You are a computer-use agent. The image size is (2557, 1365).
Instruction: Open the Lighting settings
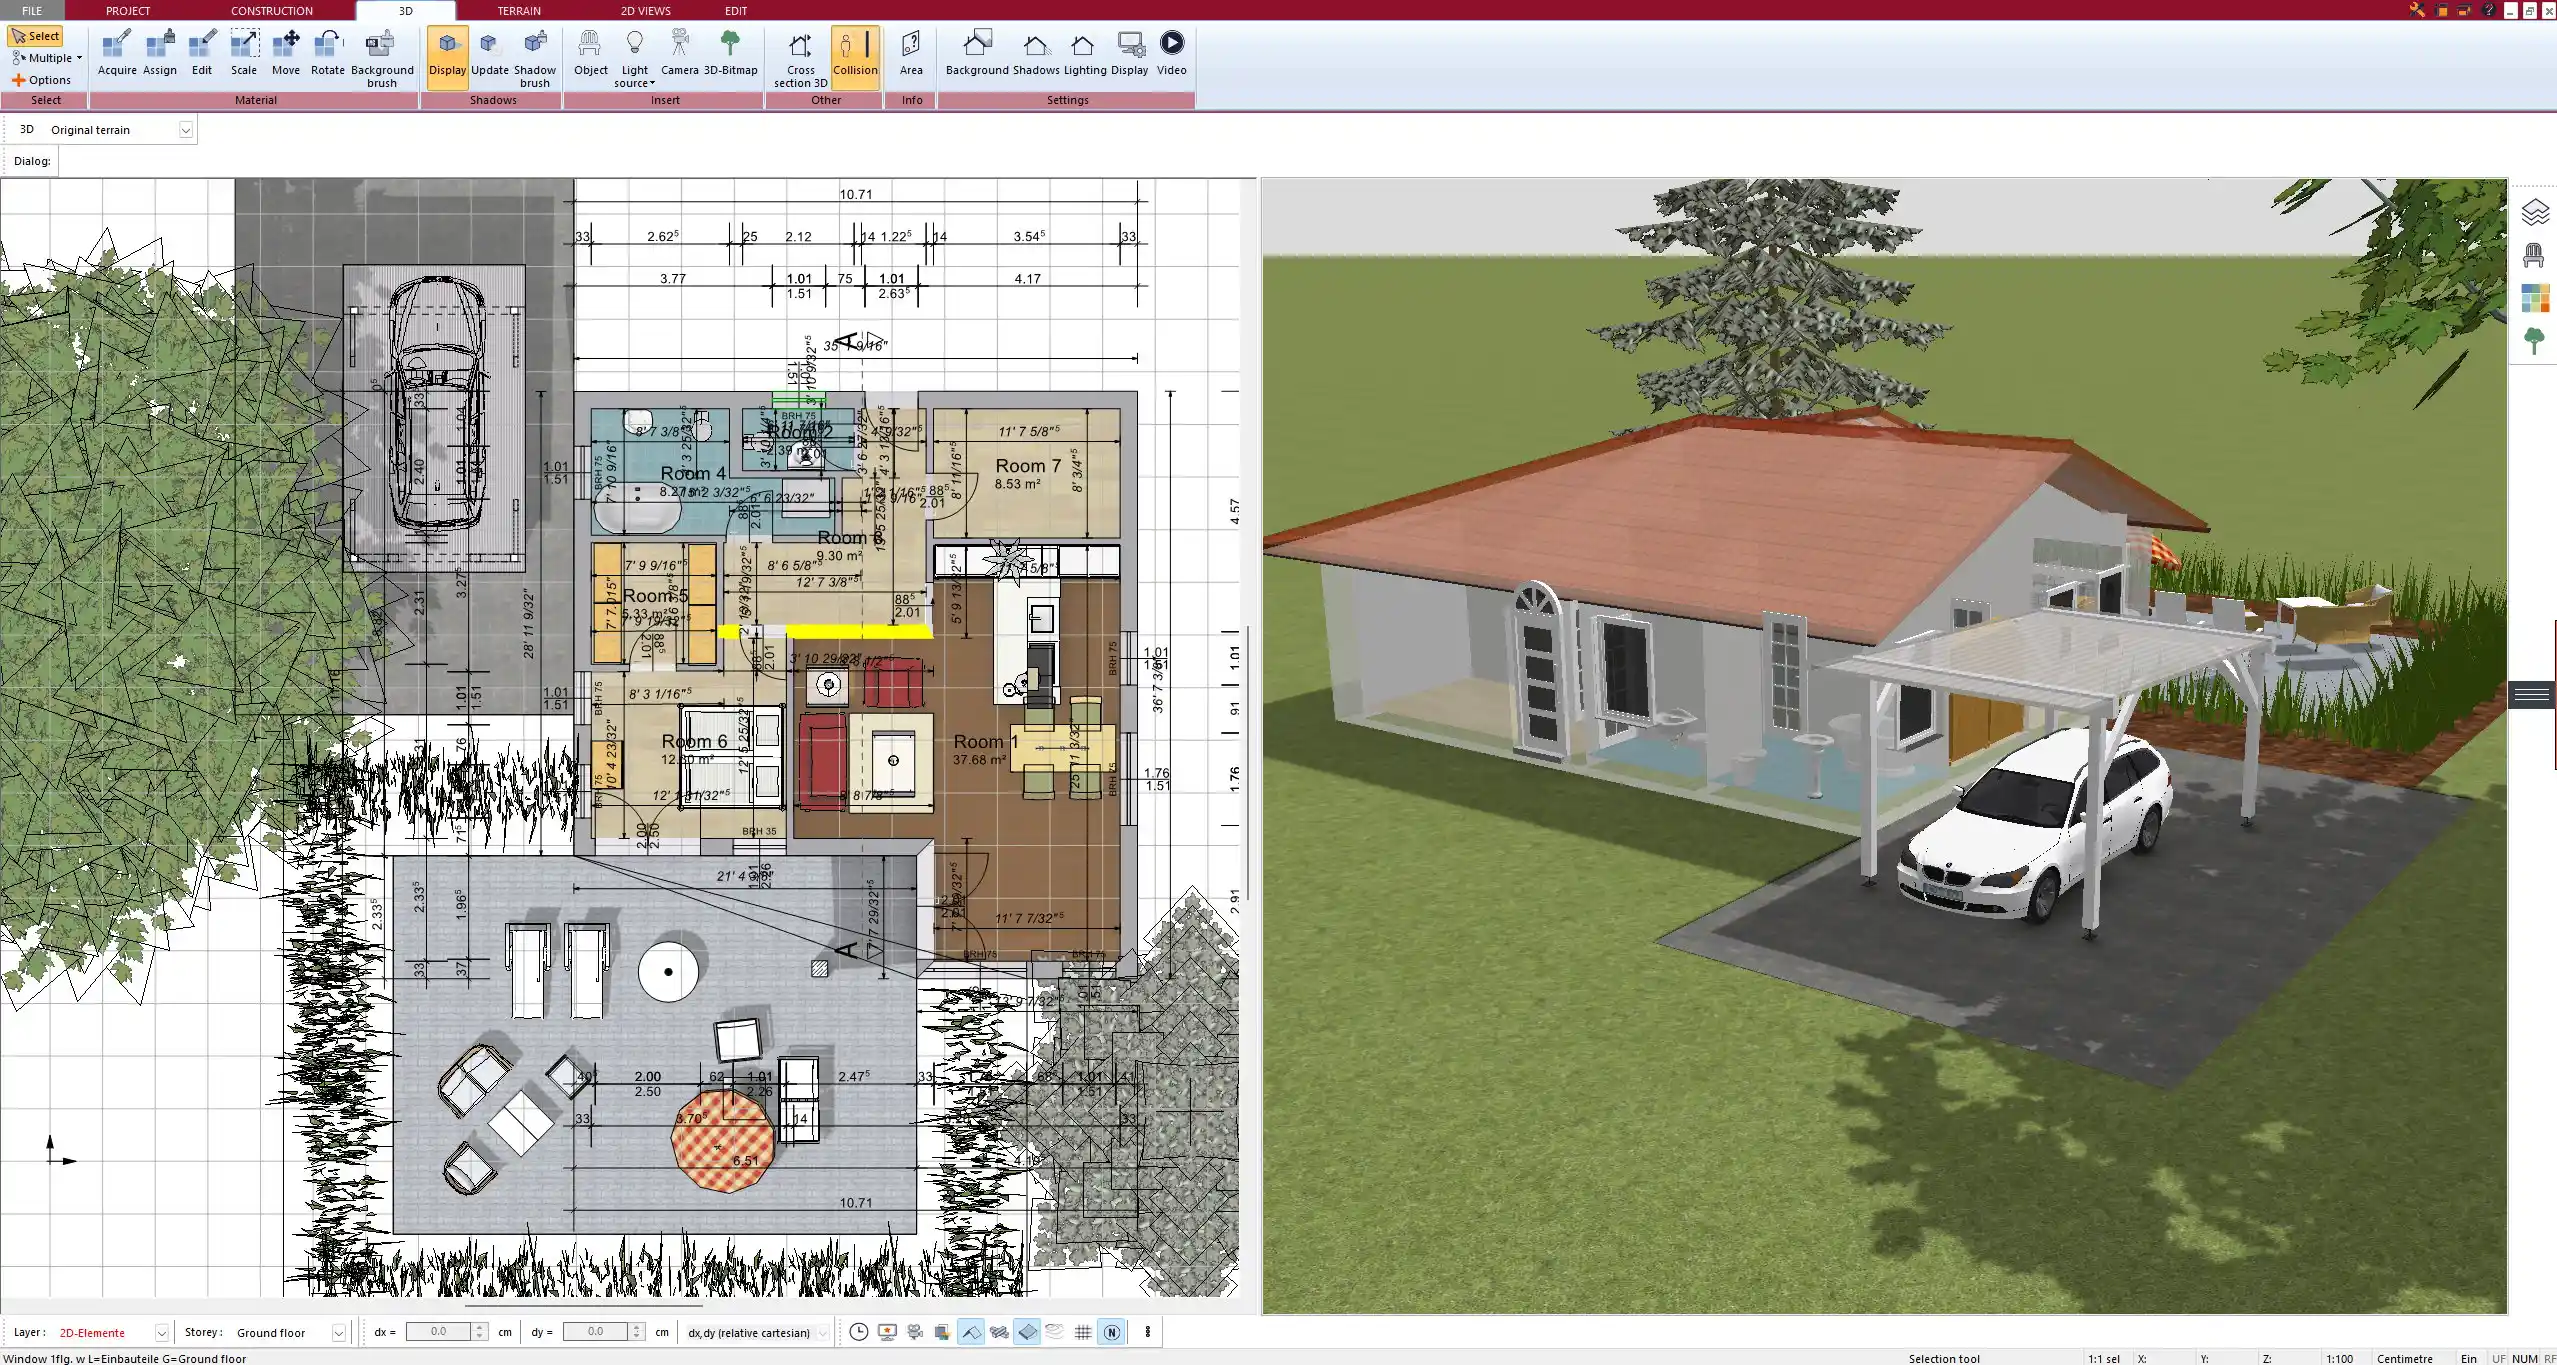[x=1085, y=53]
